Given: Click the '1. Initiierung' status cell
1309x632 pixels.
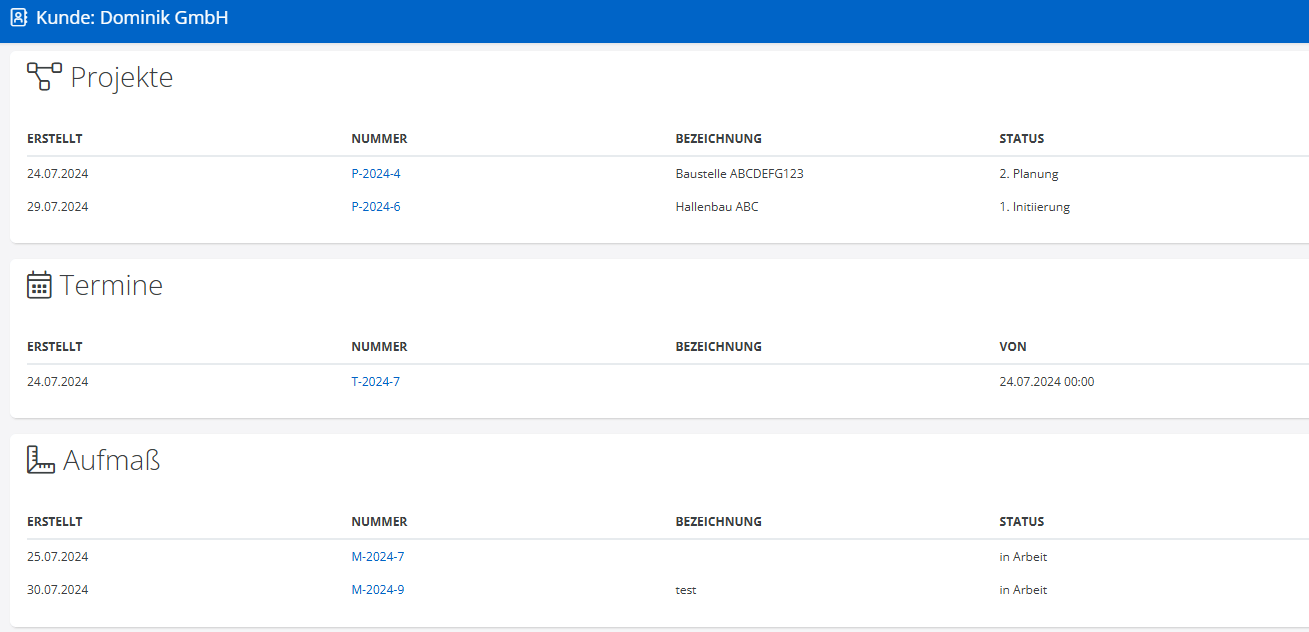Looking at the screenshot, I should pos(1034,207).
